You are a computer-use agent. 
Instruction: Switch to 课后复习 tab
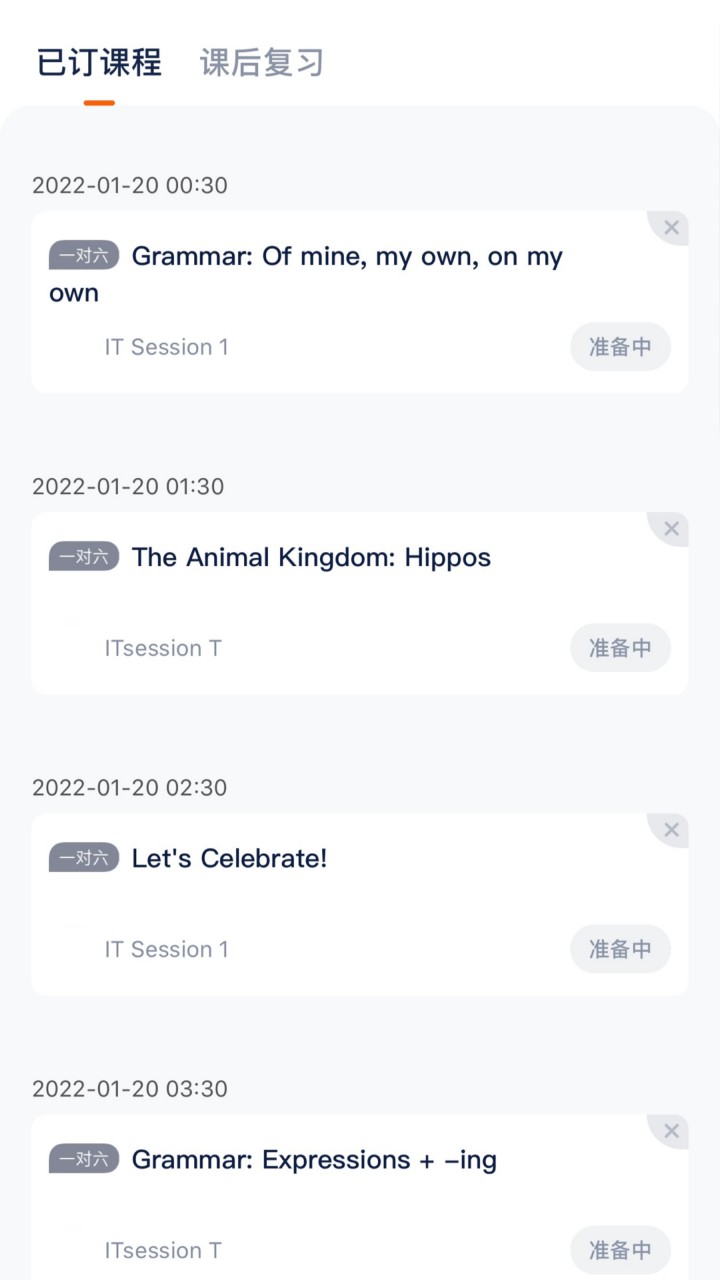click(262, 63)
